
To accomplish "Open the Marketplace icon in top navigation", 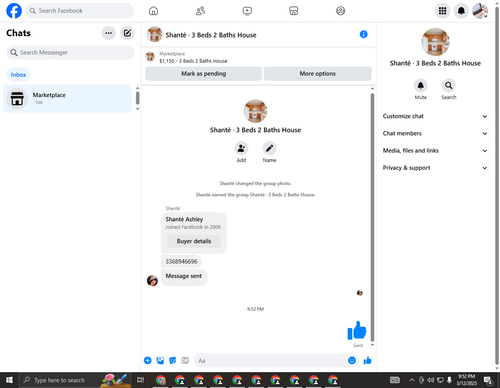I will pyautogui.click(x=294, y=11).
